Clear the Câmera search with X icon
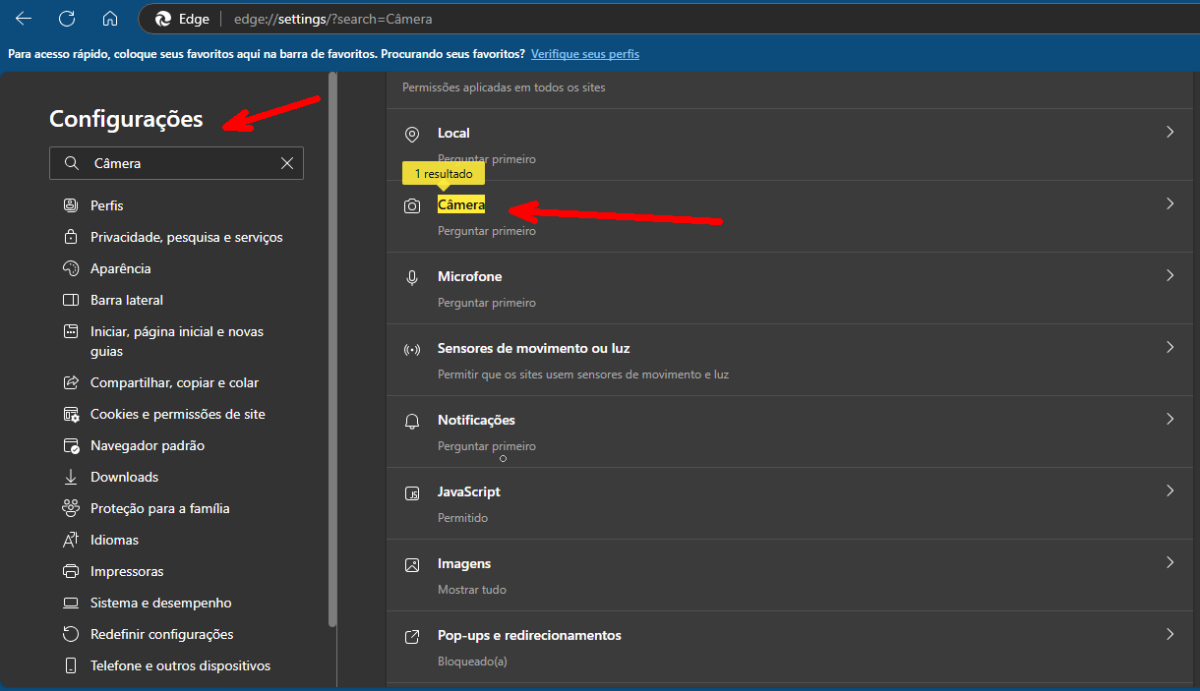The width and height of the screenshot is (1200, 691). (x=287, y=163)
